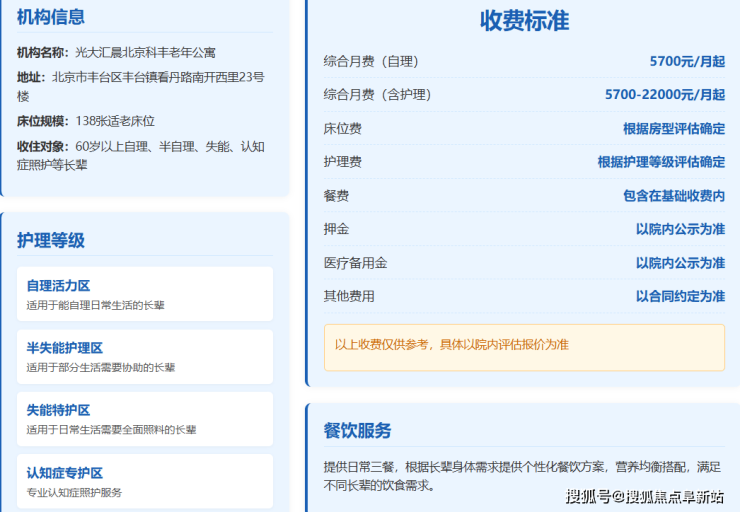
Task: Click the 5700-22000元/月起 price
Action: [665, 95]
